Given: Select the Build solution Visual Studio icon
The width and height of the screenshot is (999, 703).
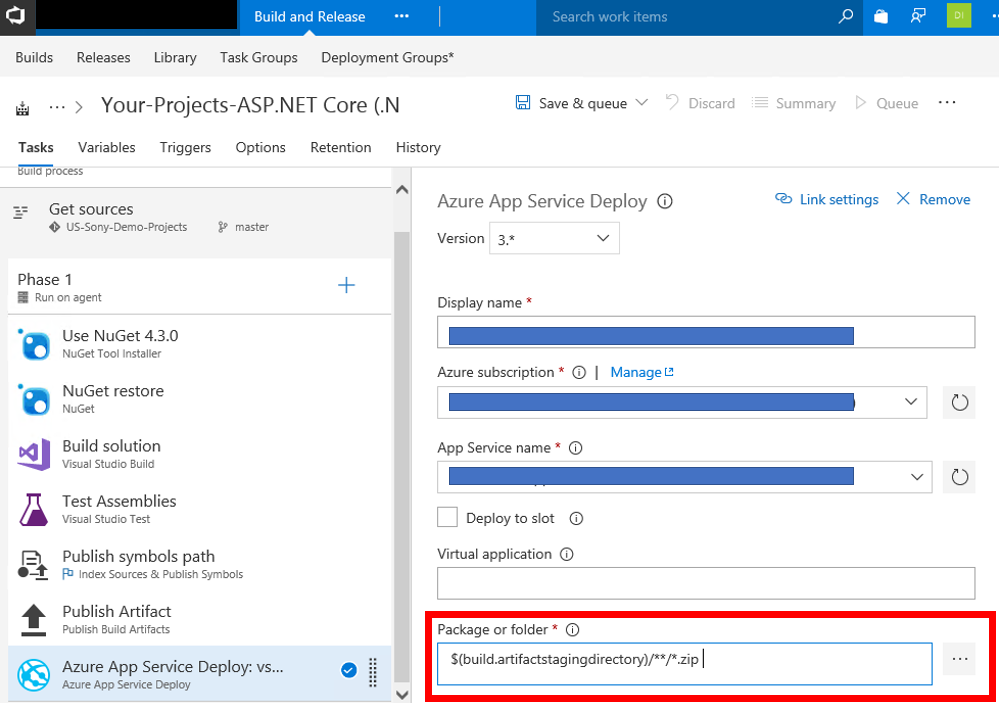Looking at the screenshot, I should pyautogui.click(x=34, y=454).
